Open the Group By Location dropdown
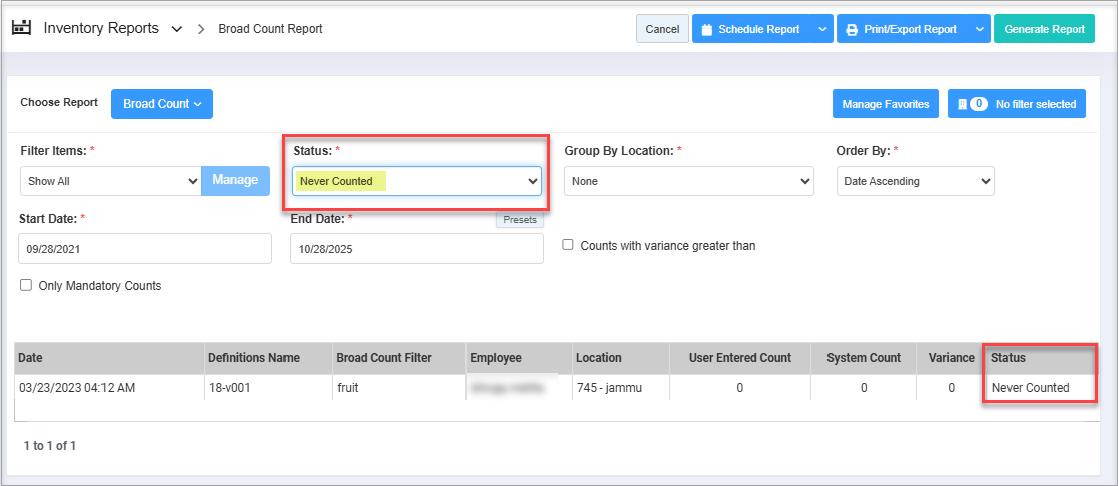The width and height of the screenshot is (1118, 486). [688, 181]
